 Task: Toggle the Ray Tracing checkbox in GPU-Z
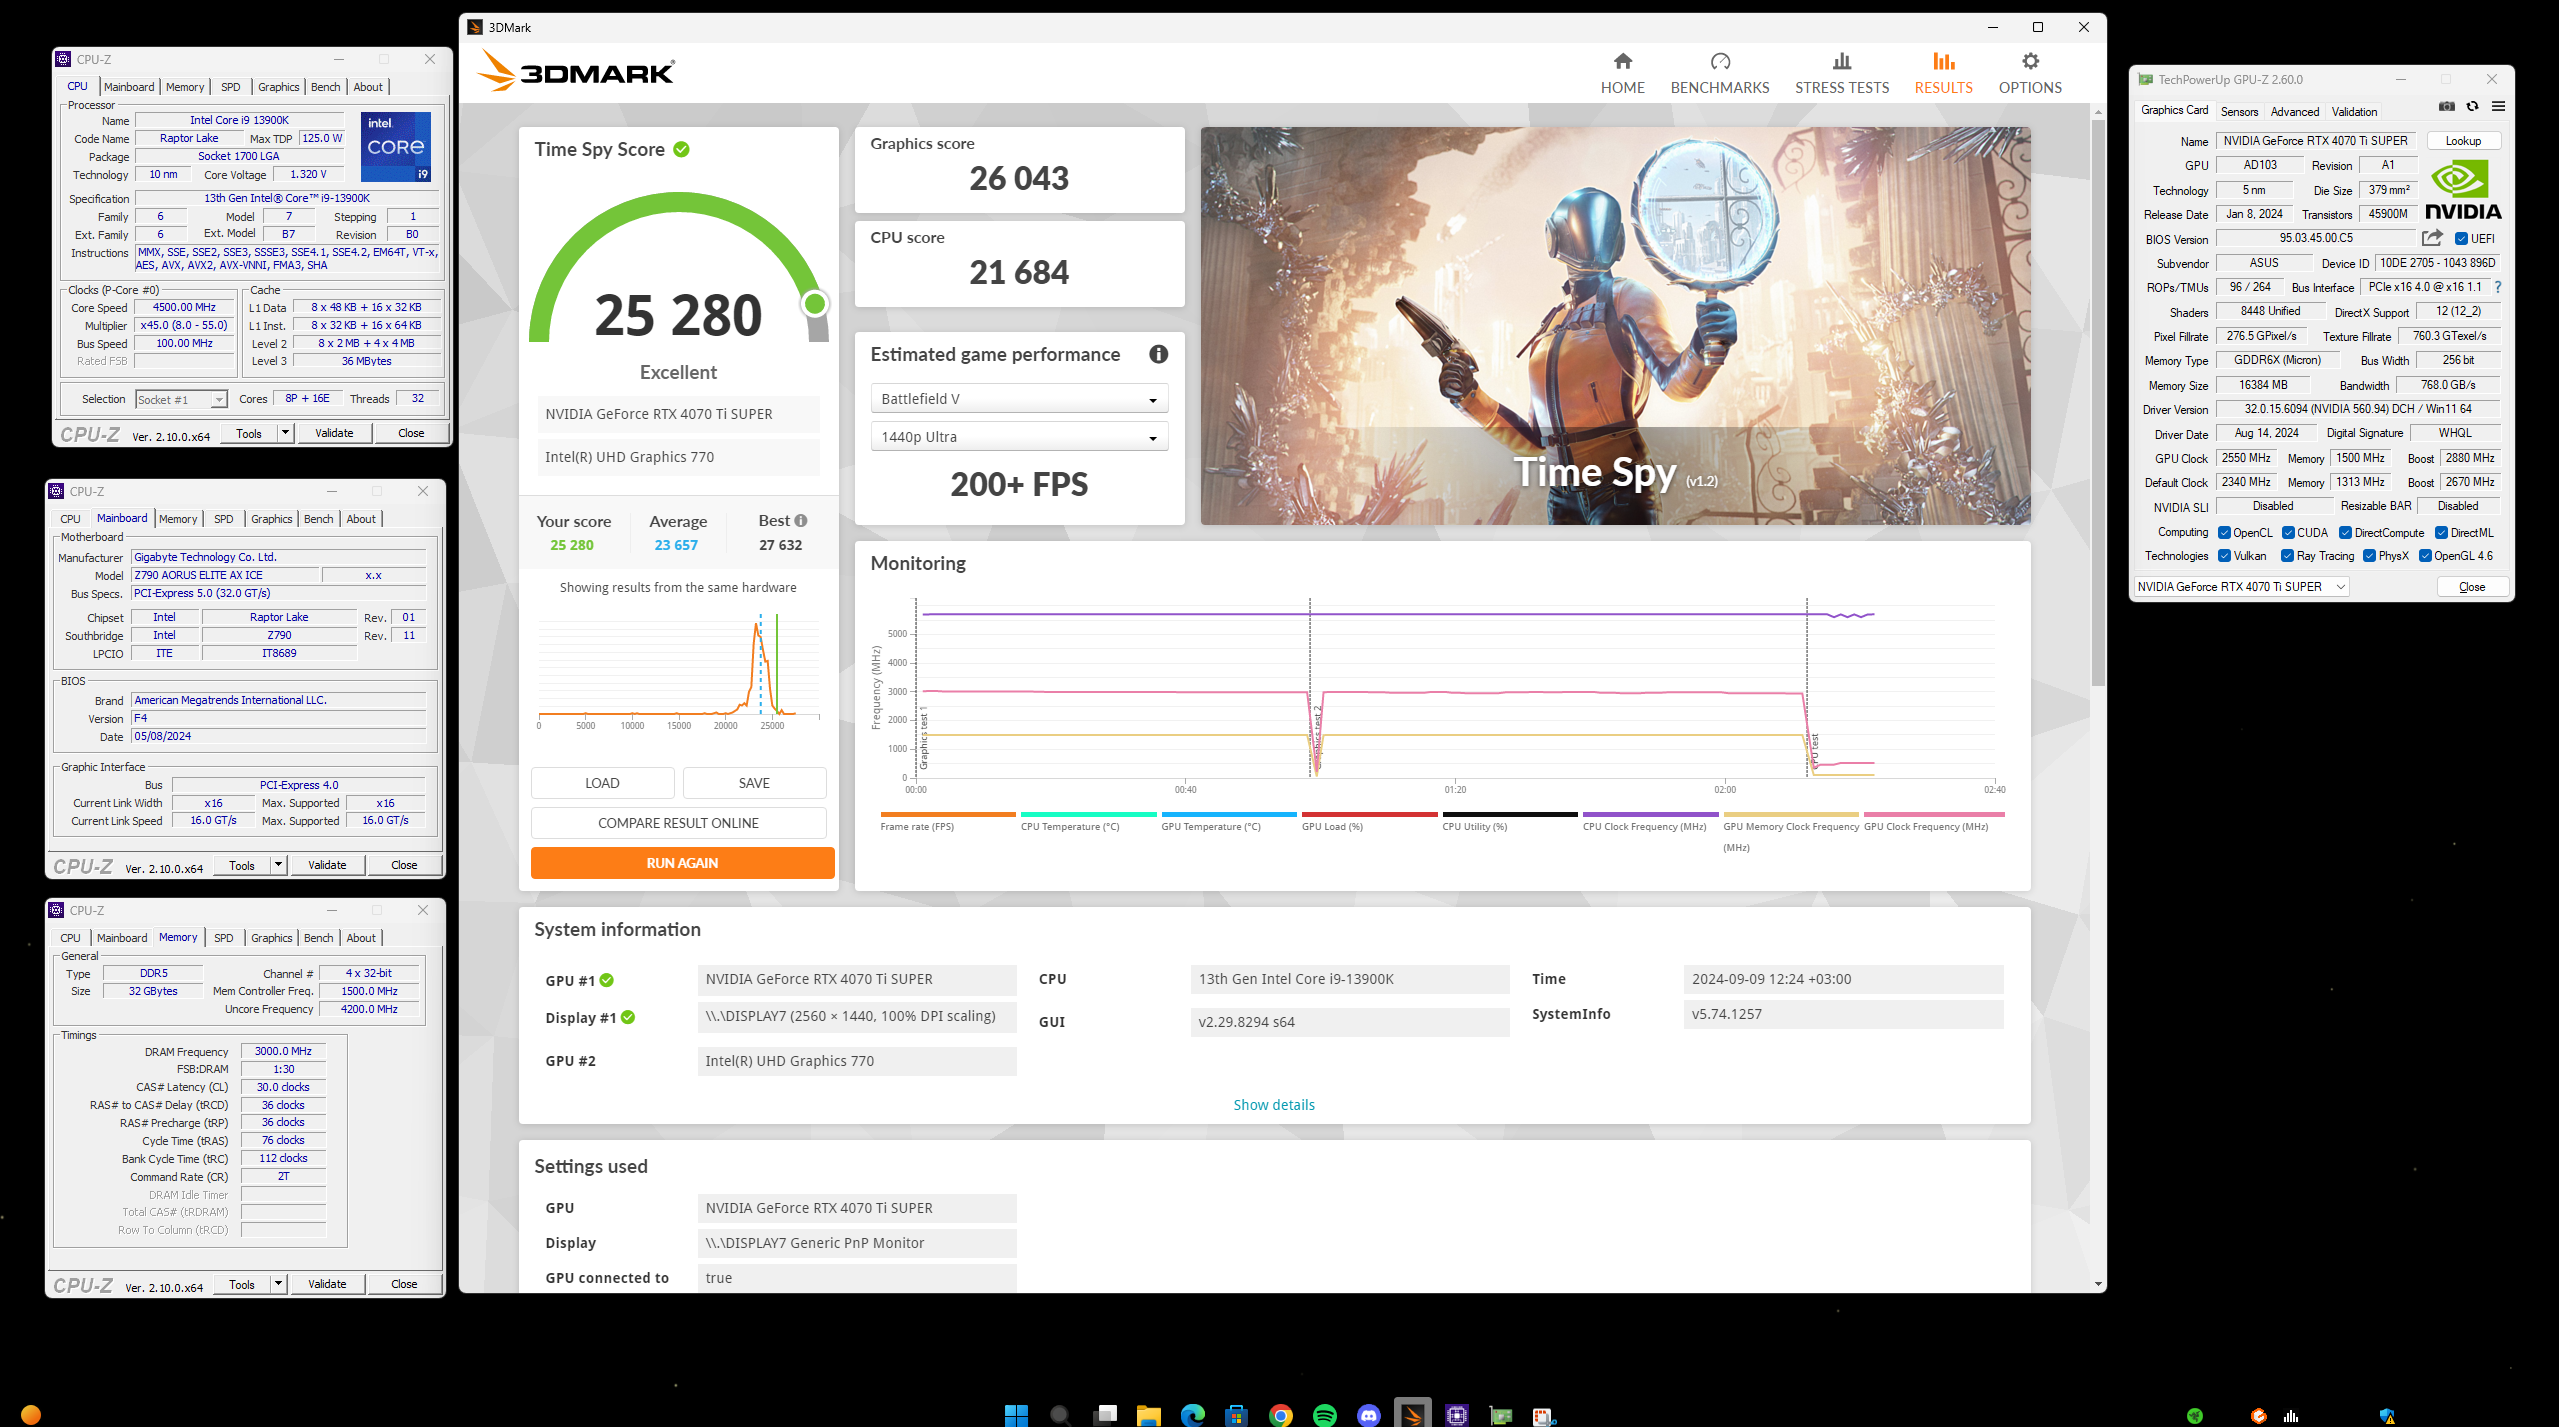tap(2287, 555)
